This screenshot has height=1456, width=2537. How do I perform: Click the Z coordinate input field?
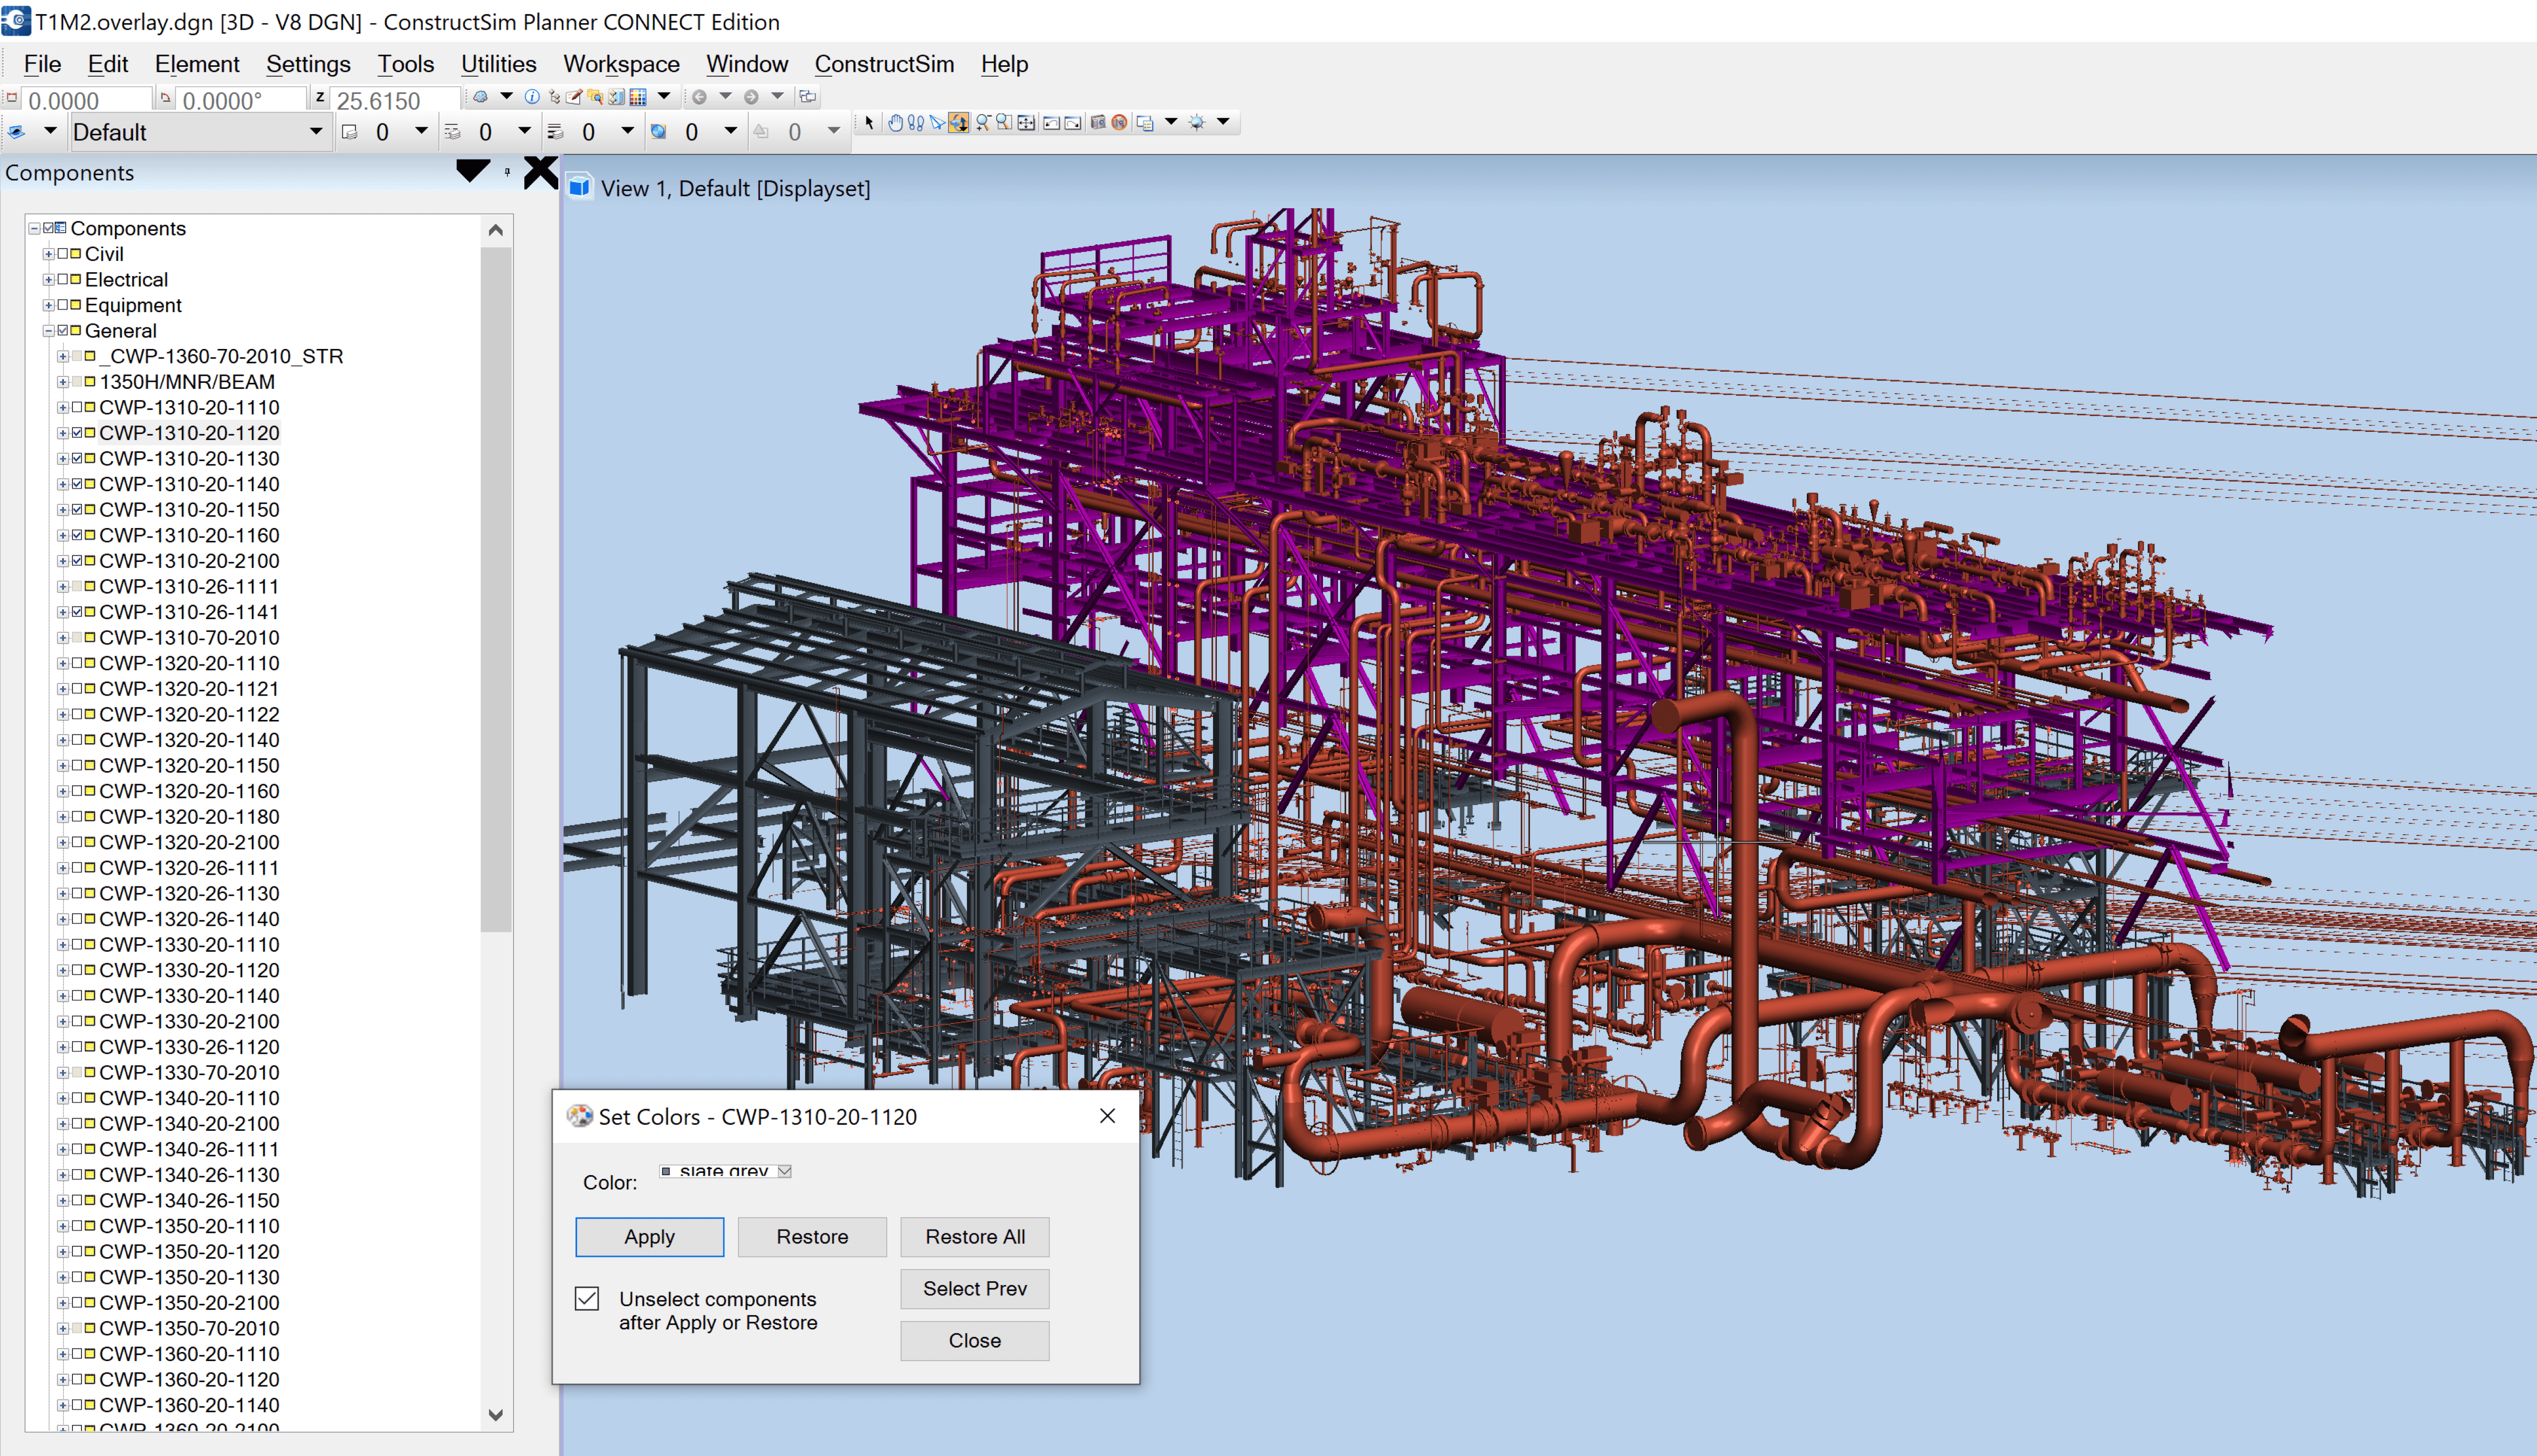tap(395, 100)
